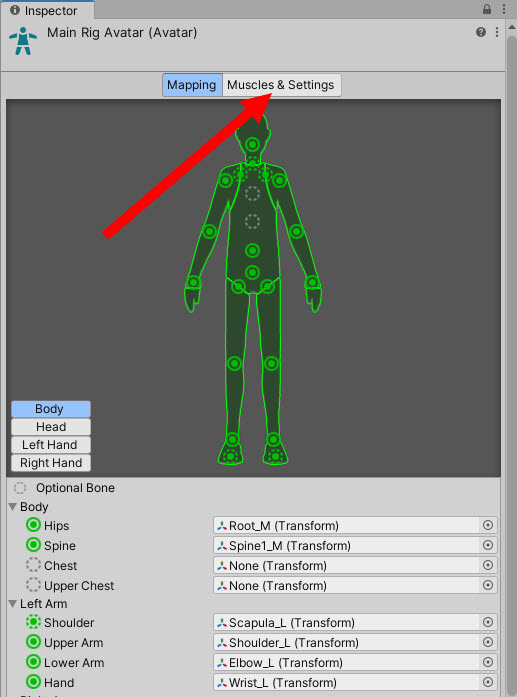
Task: Show the Head mapping view
Action: point(51,427)
